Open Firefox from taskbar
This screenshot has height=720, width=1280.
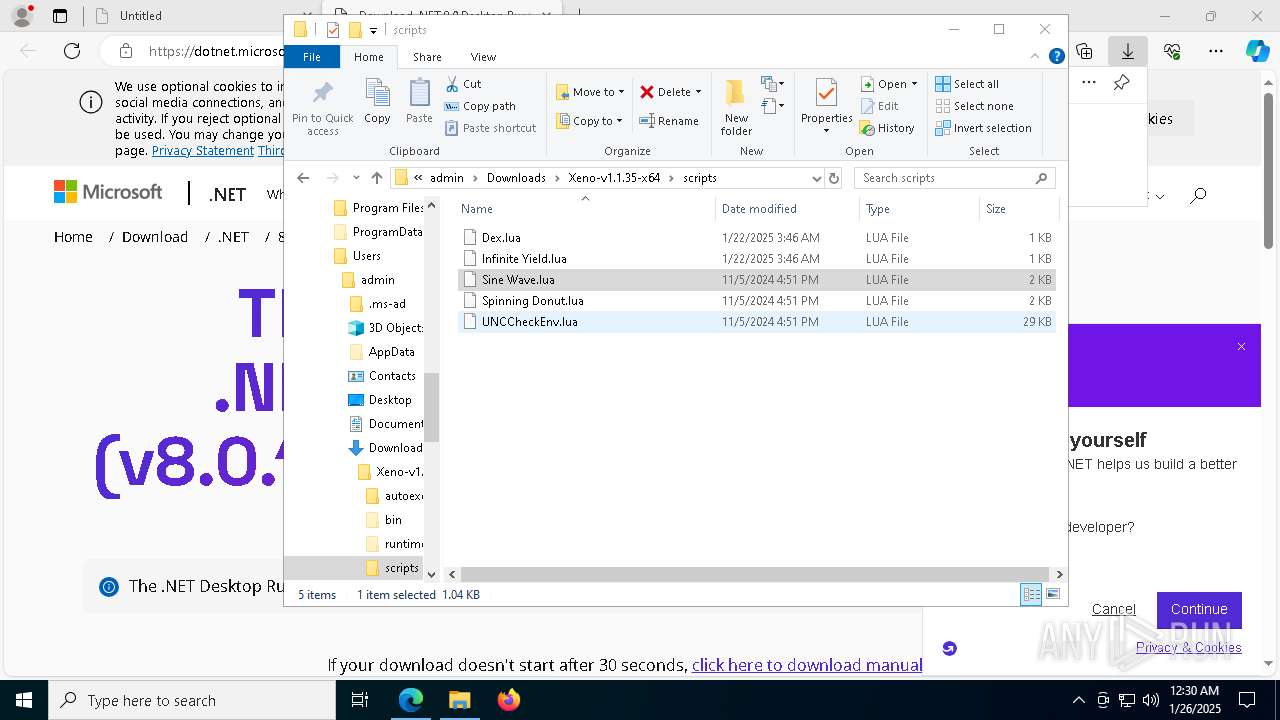tap(509, 700)
